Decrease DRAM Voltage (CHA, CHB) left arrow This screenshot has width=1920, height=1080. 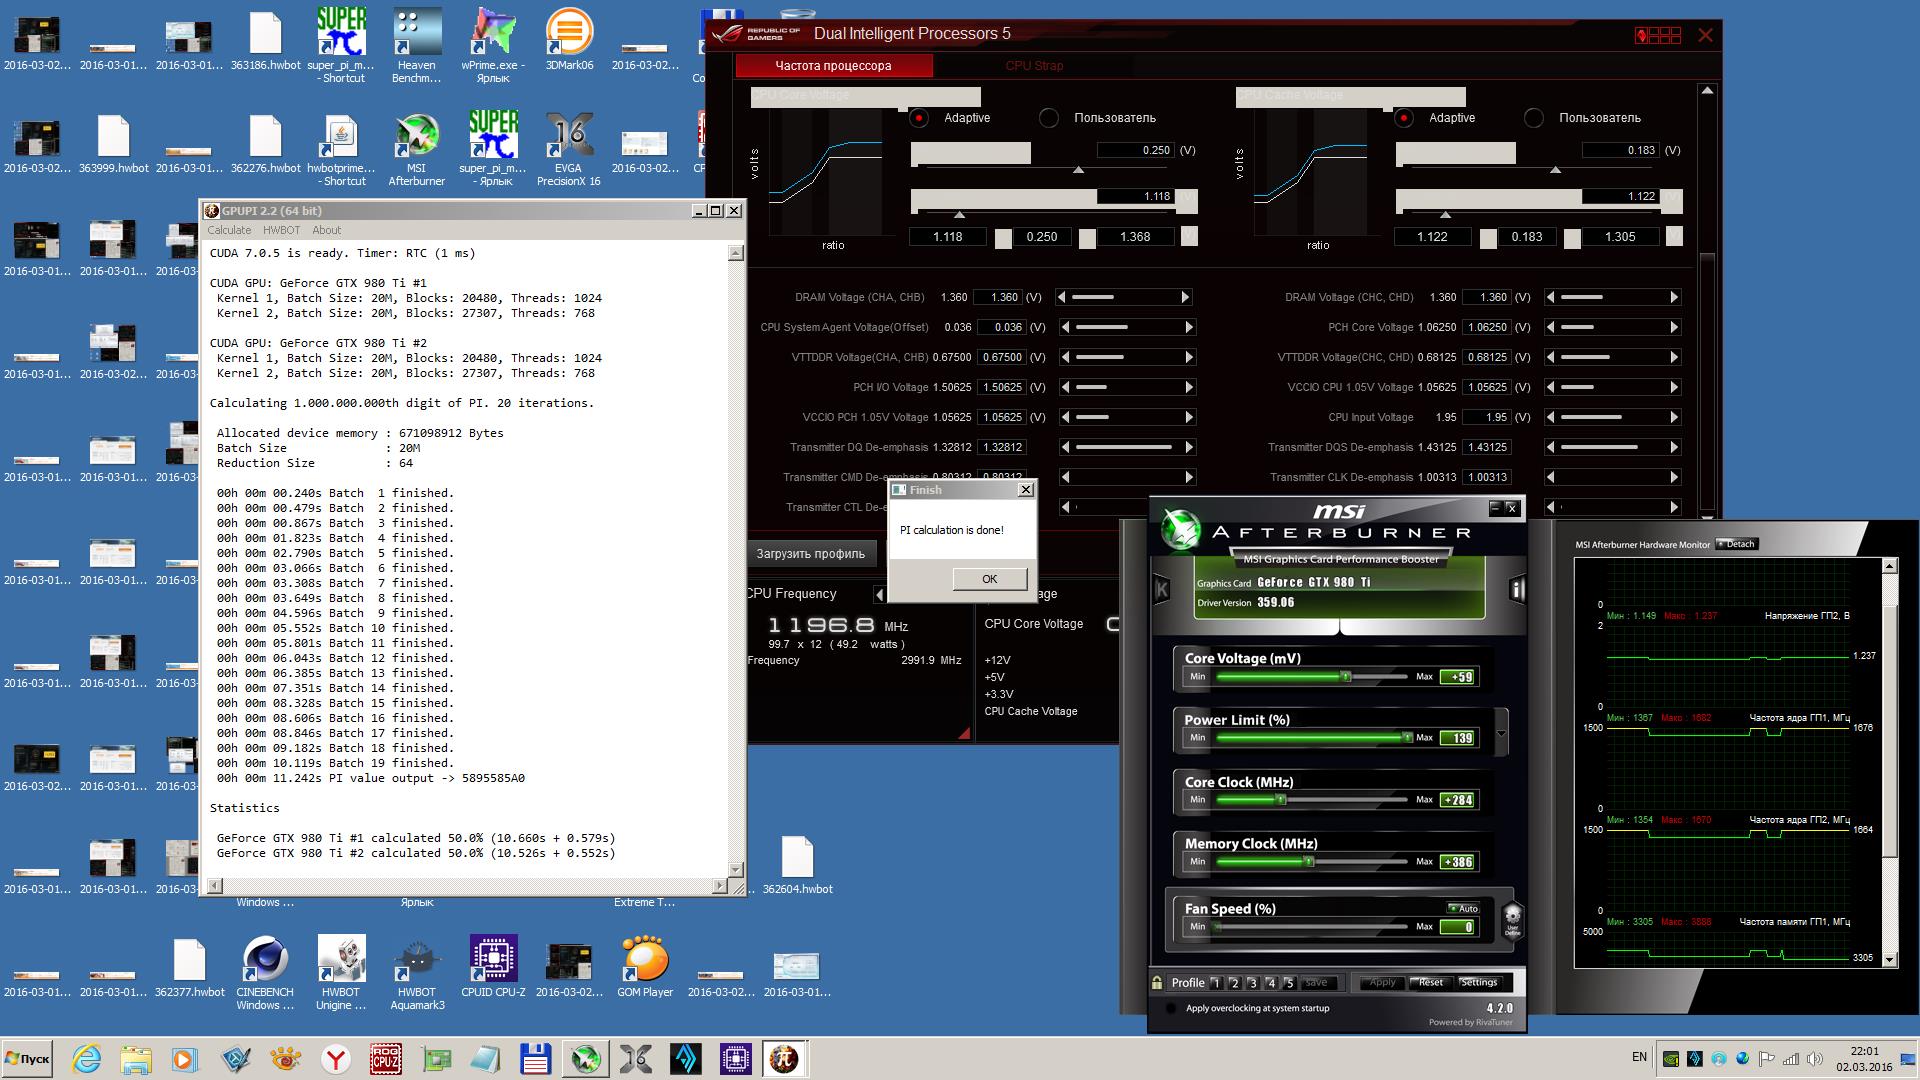pyautogui.click(x=1062, y=297)
